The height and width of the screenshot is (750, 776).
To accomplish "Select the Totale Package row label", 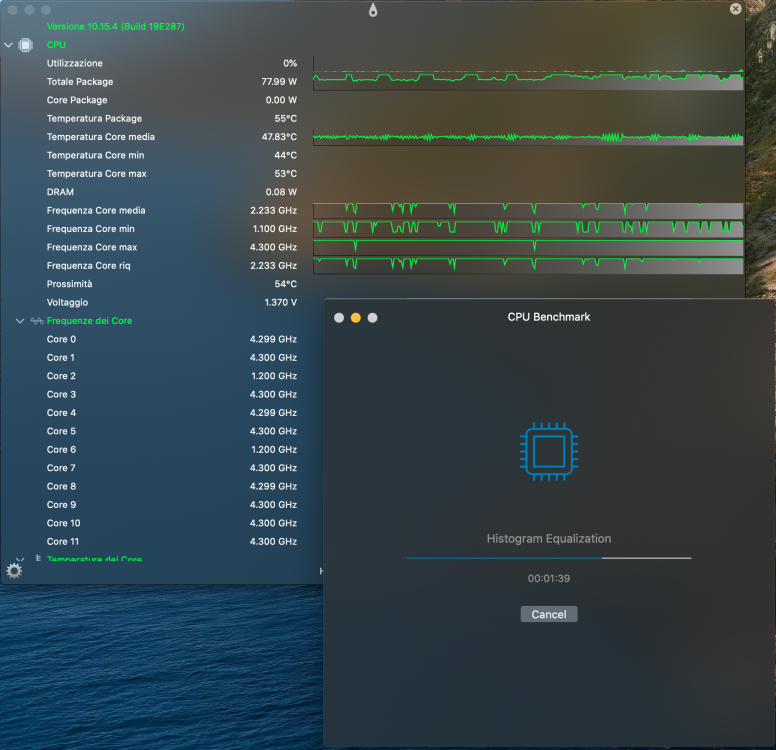I will point(80,82).
